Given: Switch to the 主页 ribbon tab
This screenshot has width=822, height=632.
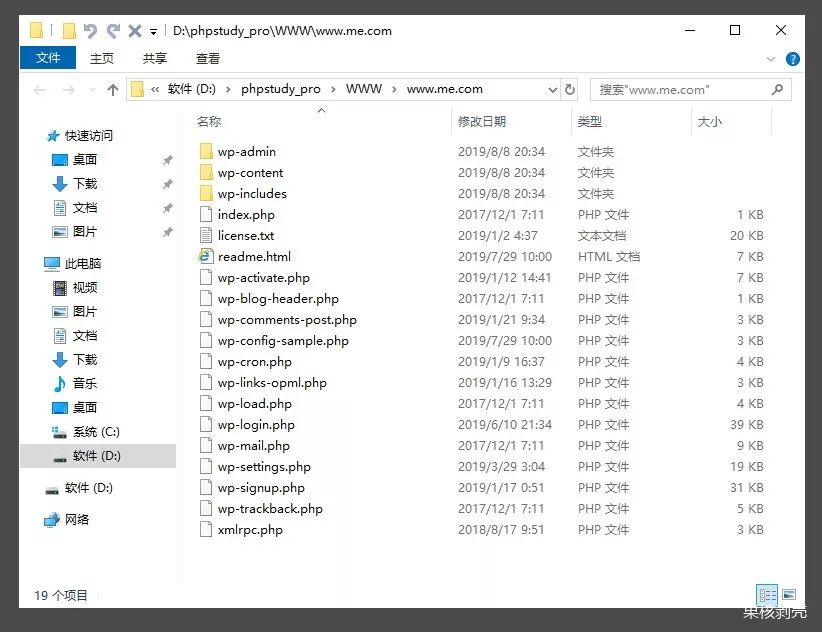Looking at the screenshot, I should coord(102,58).
